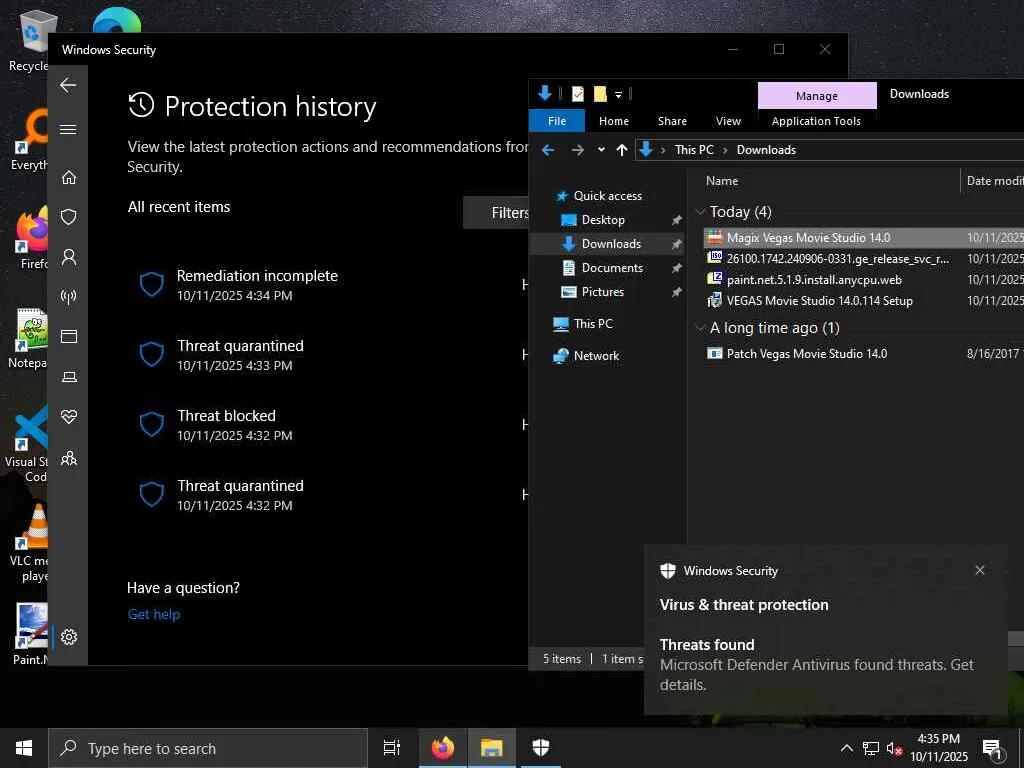Click the Get help link
Image resolution: width=1024 pixels, height=768 pixels.
153,614
